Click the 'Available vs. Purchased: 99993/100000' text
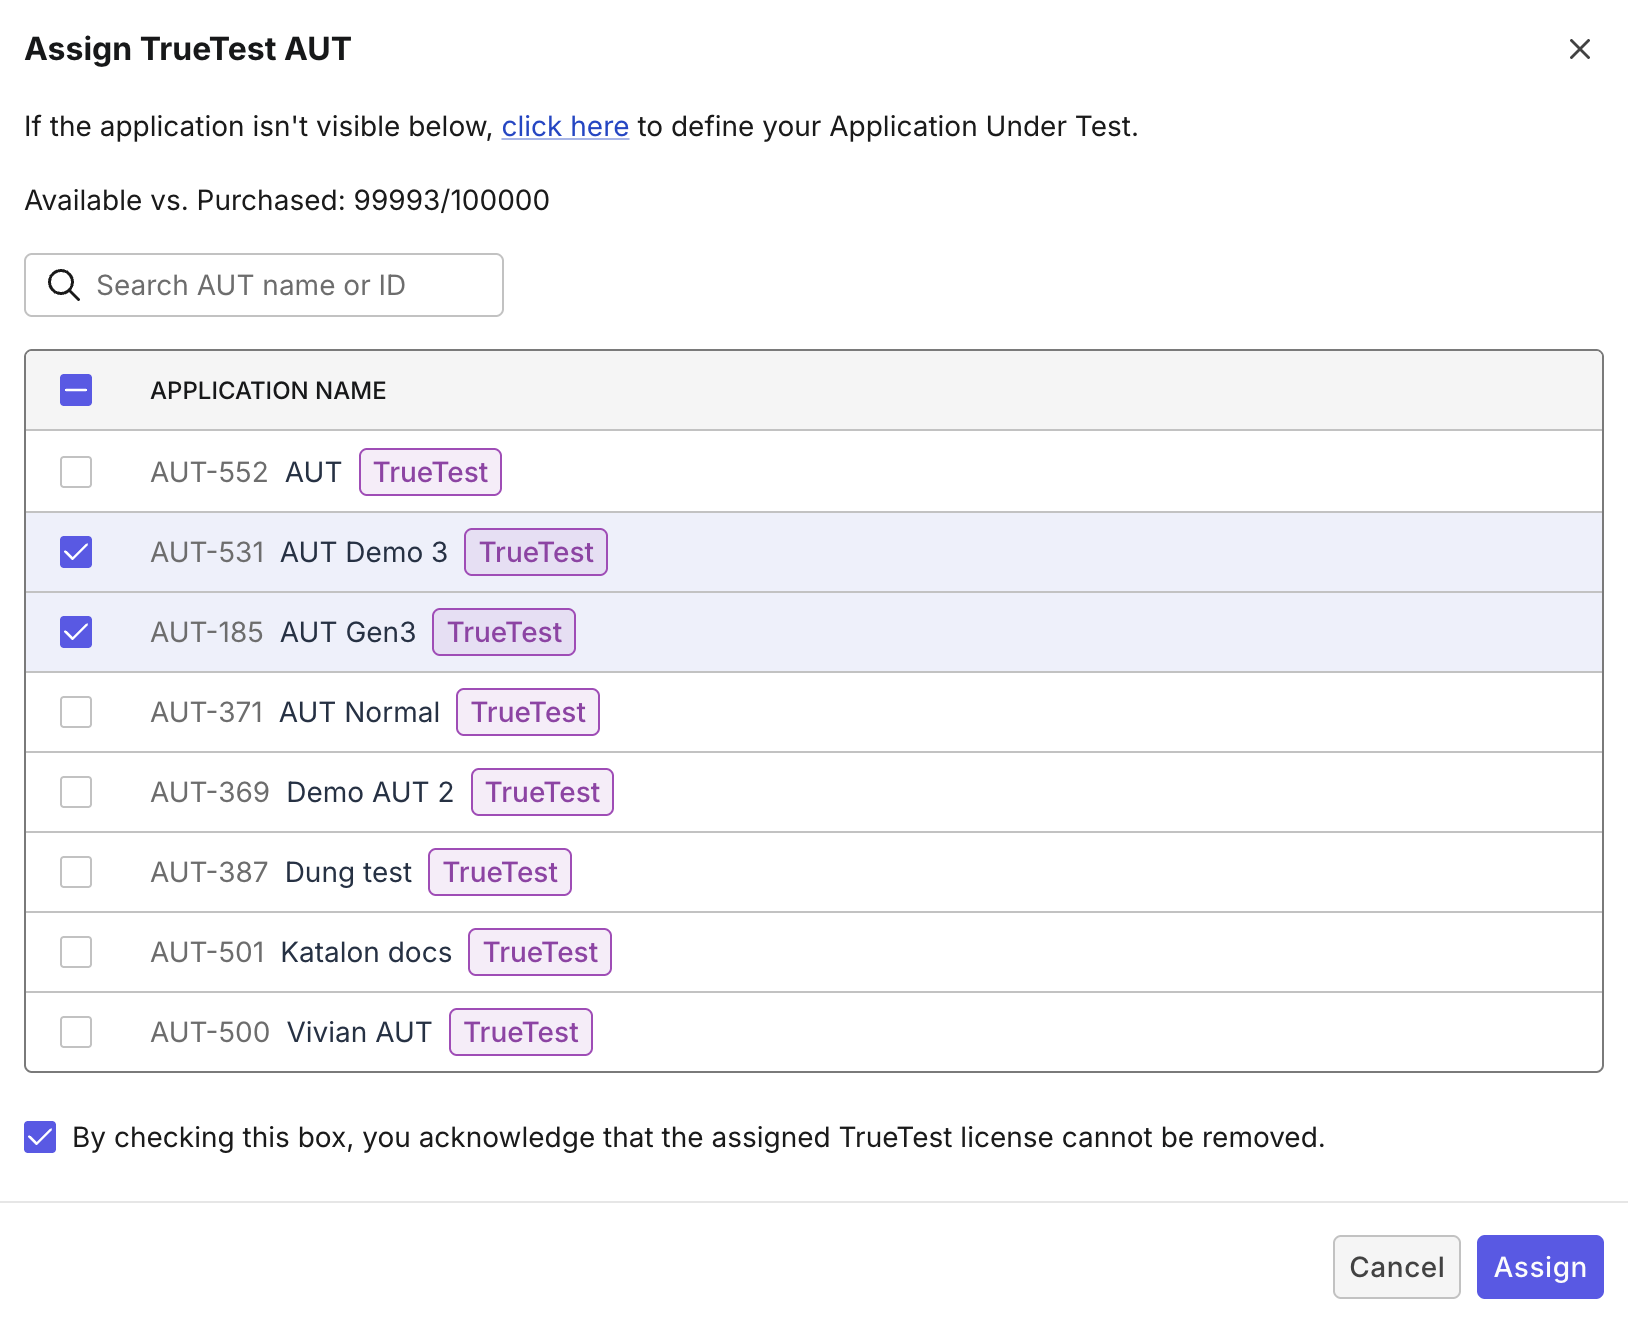 pos(287,200)
